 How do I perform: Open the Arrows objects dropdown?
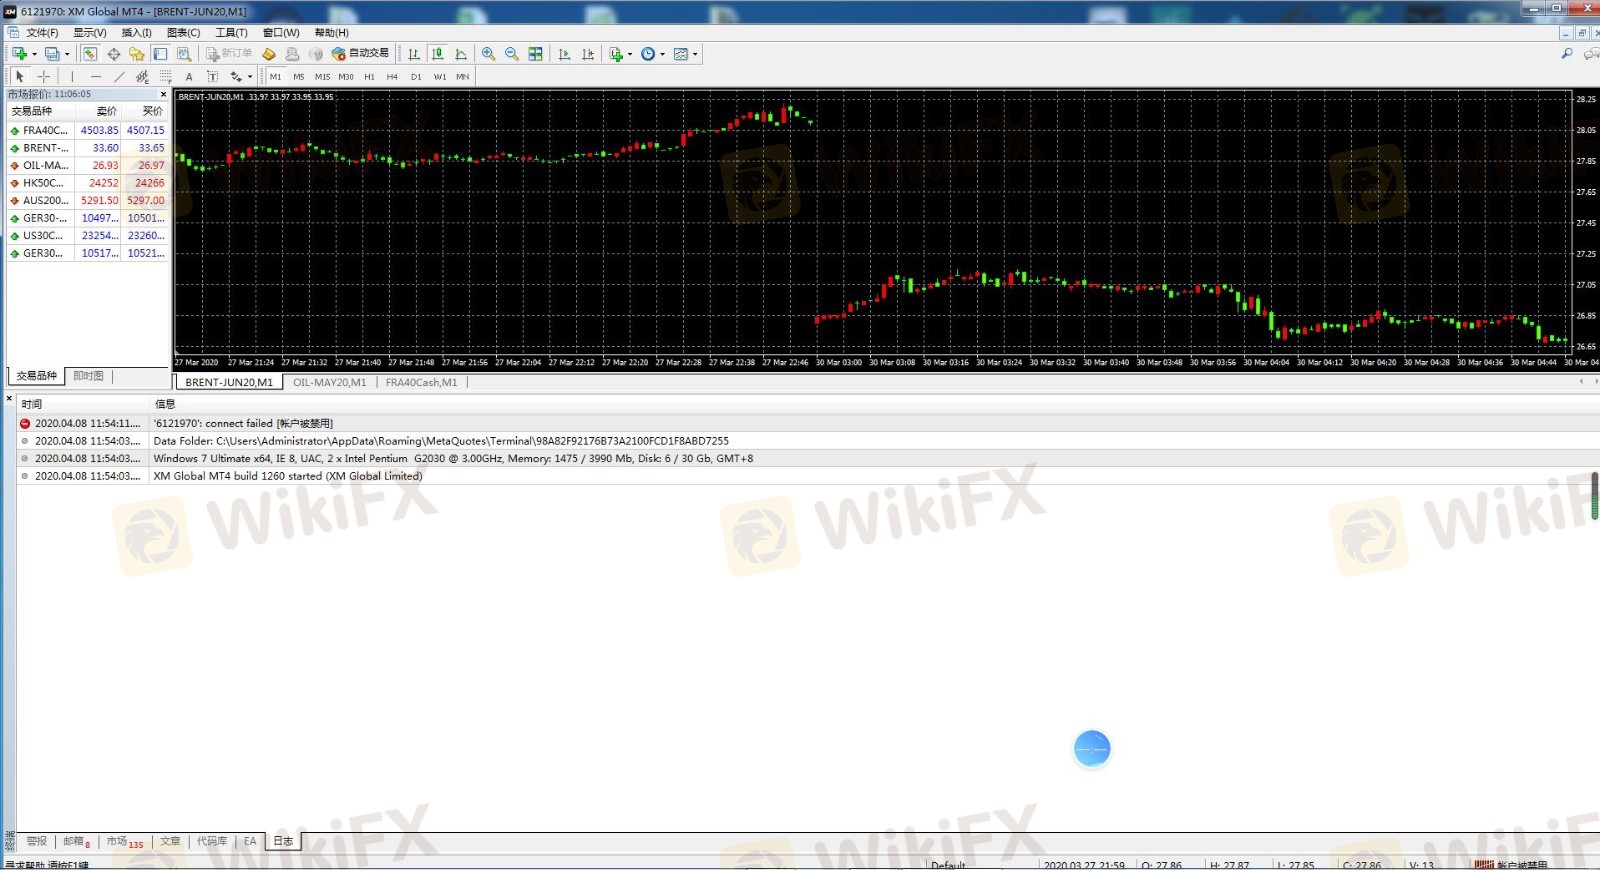(240, 76)
